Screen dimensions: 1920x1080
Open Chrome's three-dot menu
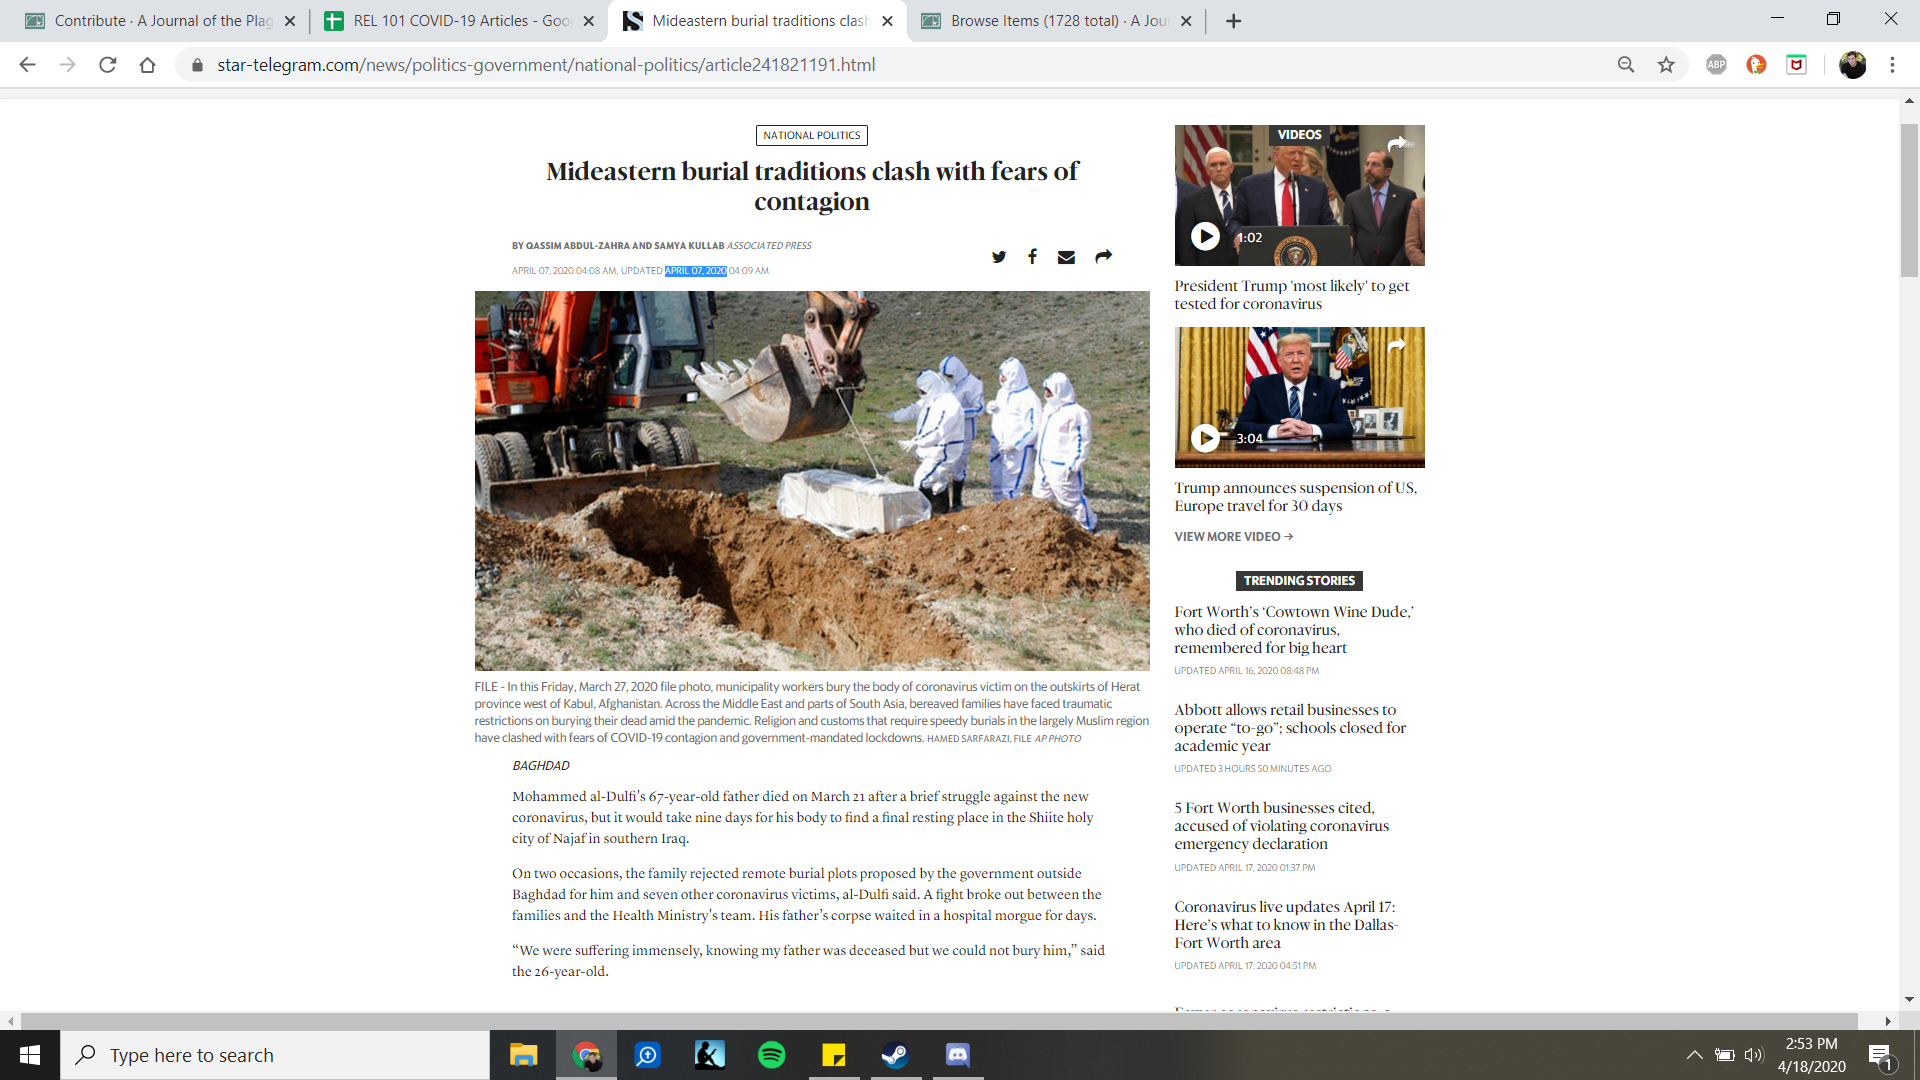[x=1892, y=65]
